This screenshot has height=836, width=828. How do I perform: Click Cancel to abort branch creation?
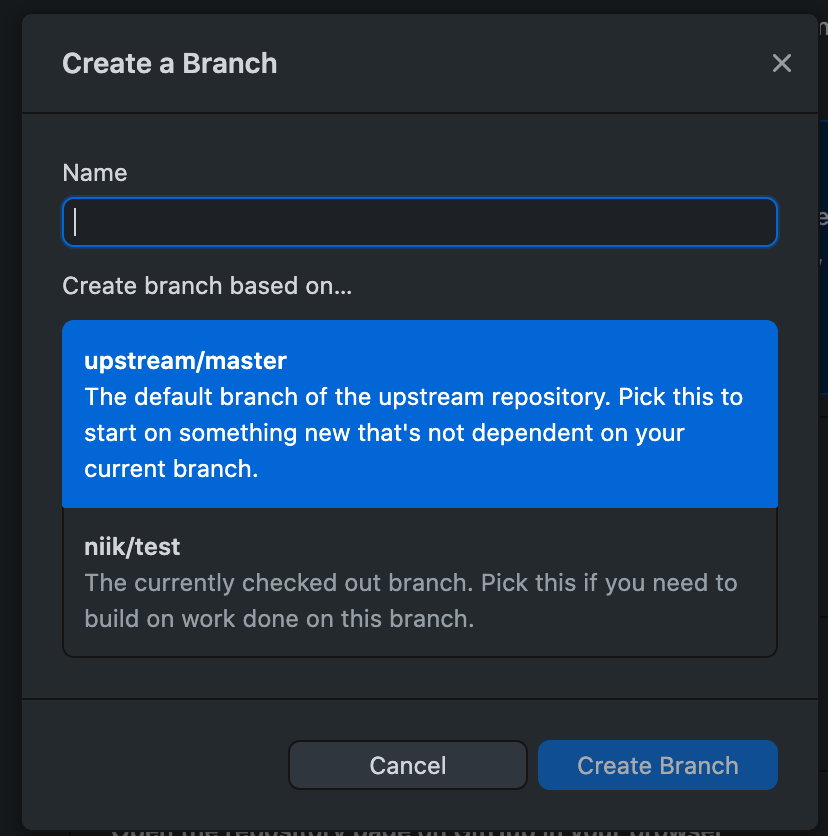coord(407,765)
